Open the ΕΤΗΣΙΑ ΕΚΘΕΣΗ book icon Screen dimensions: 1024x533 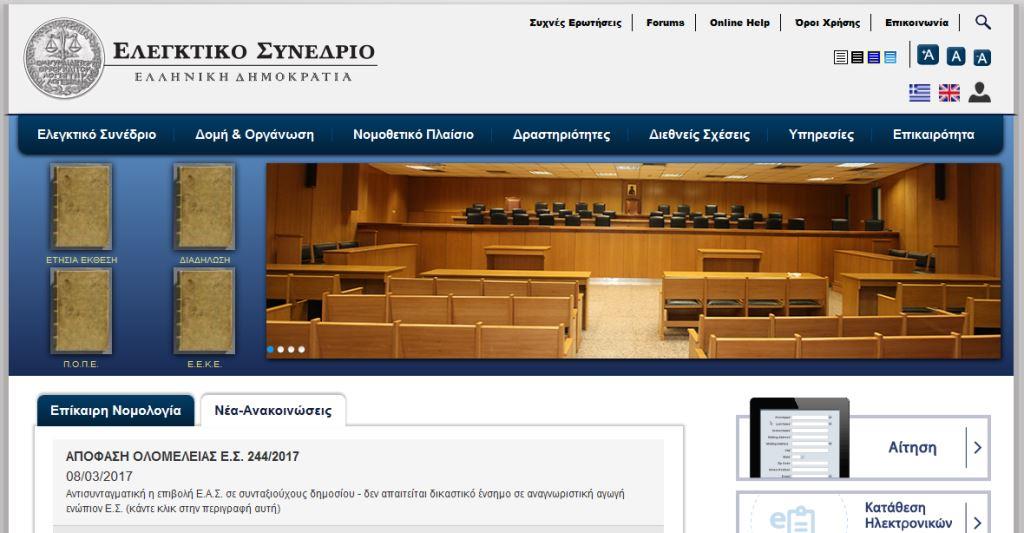tap(81, 207)
